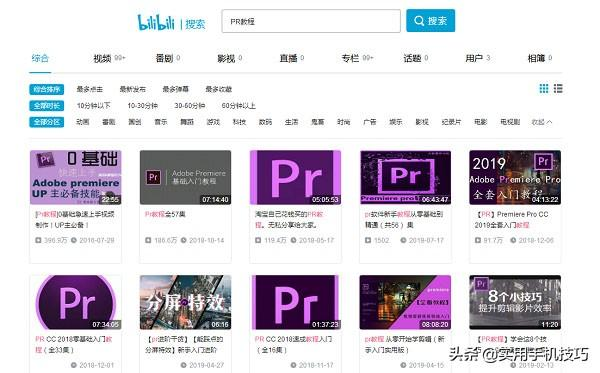Filter by the 电视剧 category
Screen dimensions: 600x373
point(510,122)
